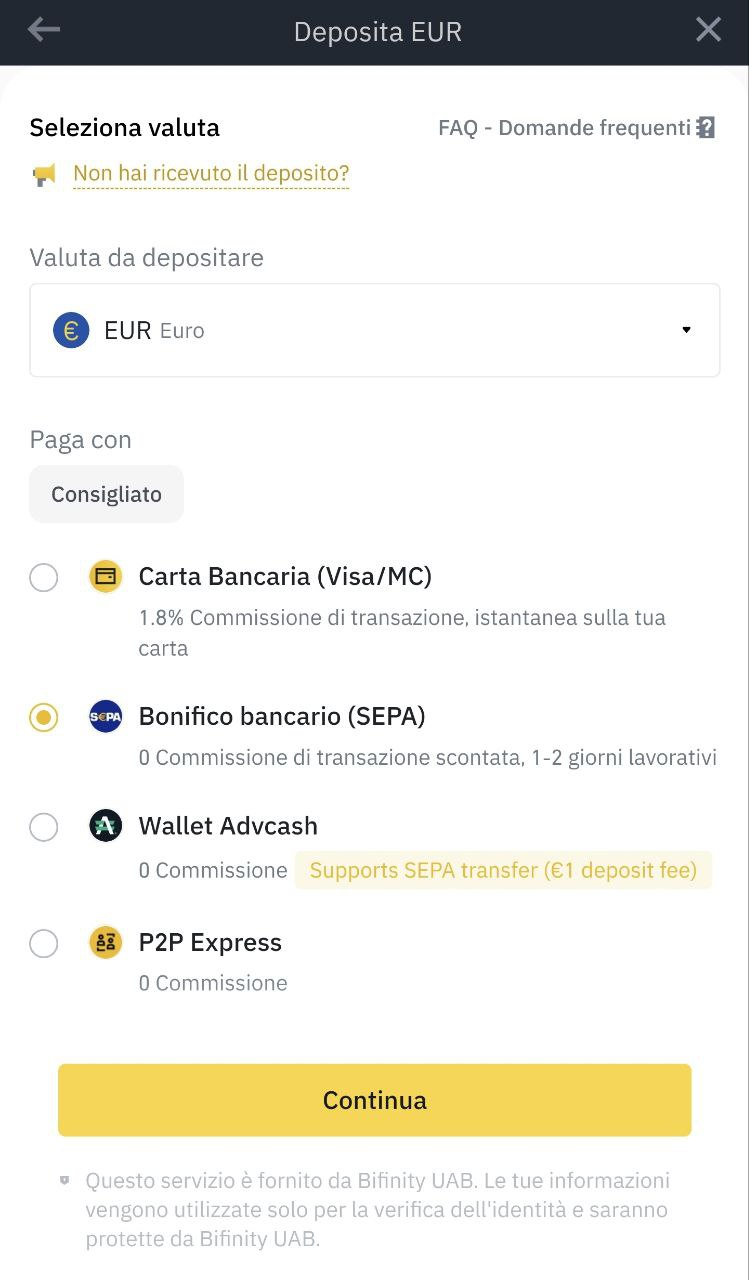Image resolution: width=749 pixels, height=1280 pixels.
Task: Click the SEPA logo icon
Action: pyautogui.click(x=105, y=717)
